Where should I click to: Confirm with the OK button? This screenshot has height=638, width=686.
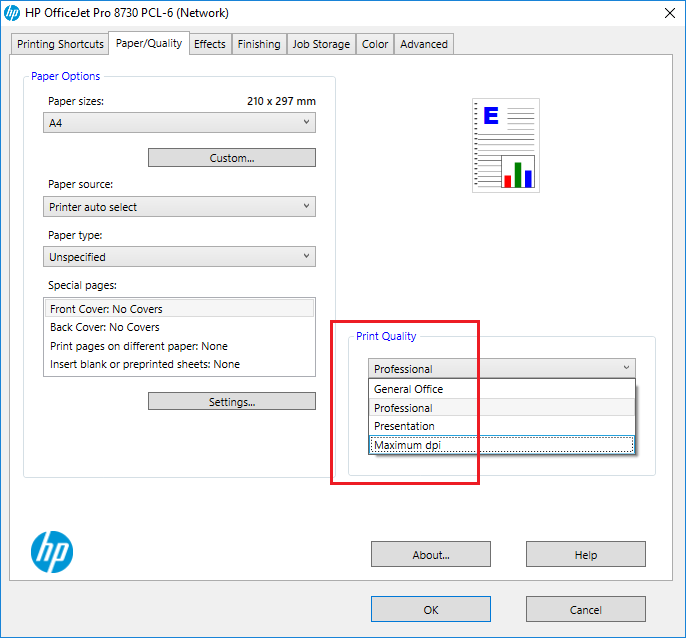pyautogui.click(x=431, y=609)
